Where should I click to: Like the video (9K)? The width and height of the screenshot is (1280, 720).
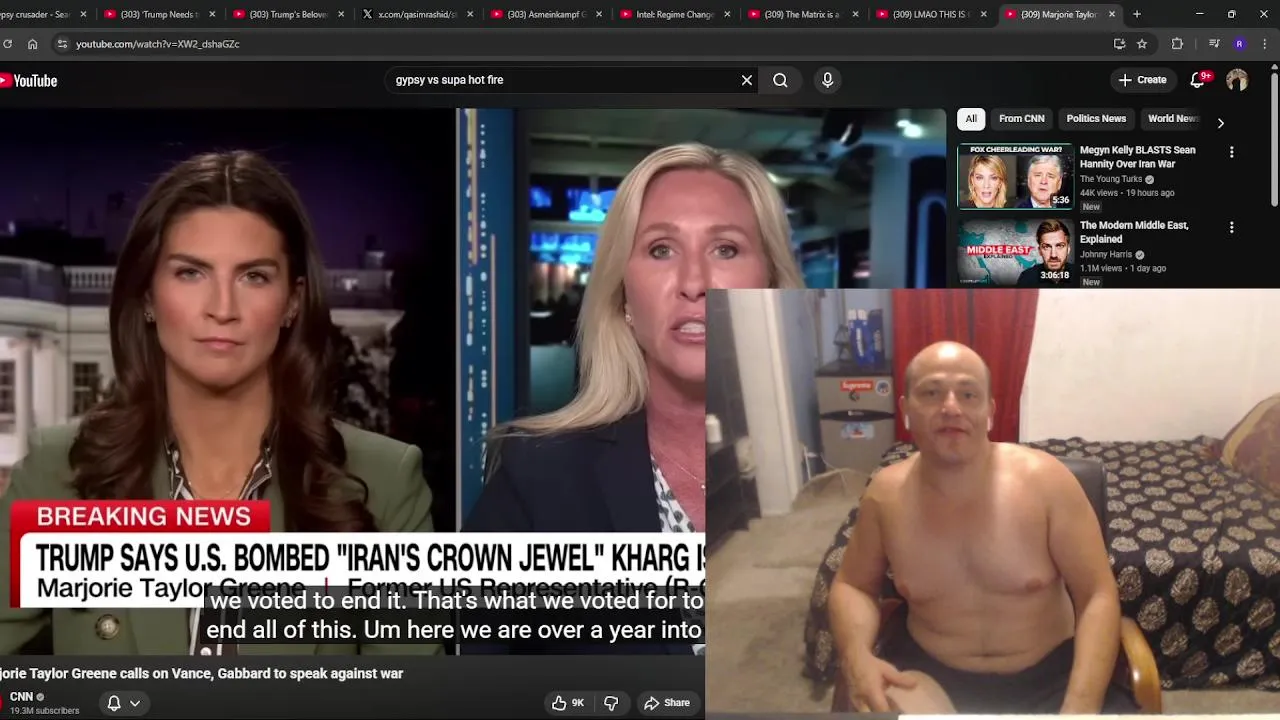pyautogui.click(x=567, y=703)
